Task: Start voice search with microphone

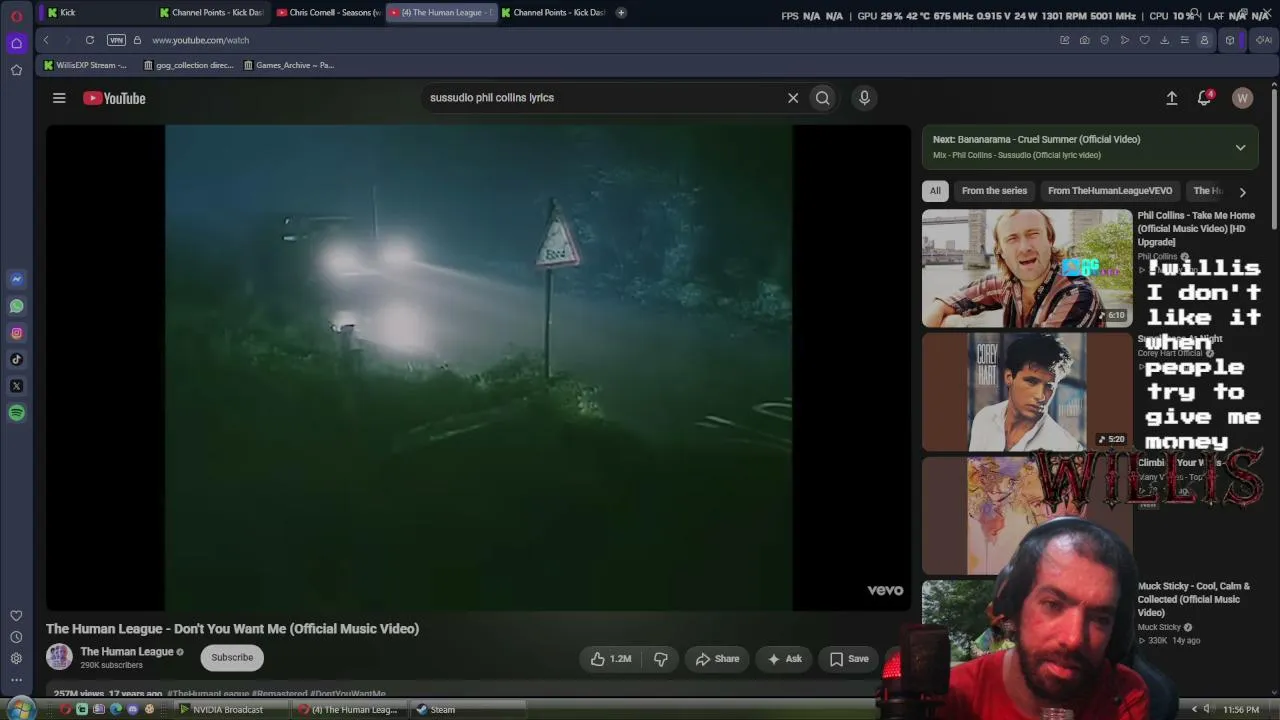Action: click(864, 98)
